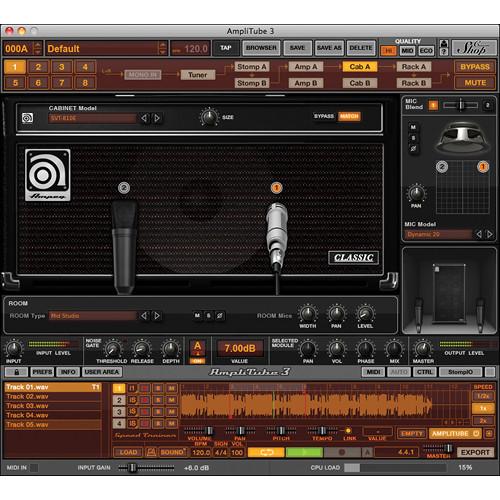Select previous cabinet model with left arrow
The height and width of the screenshot is (500, 500).
coord(144,118)
